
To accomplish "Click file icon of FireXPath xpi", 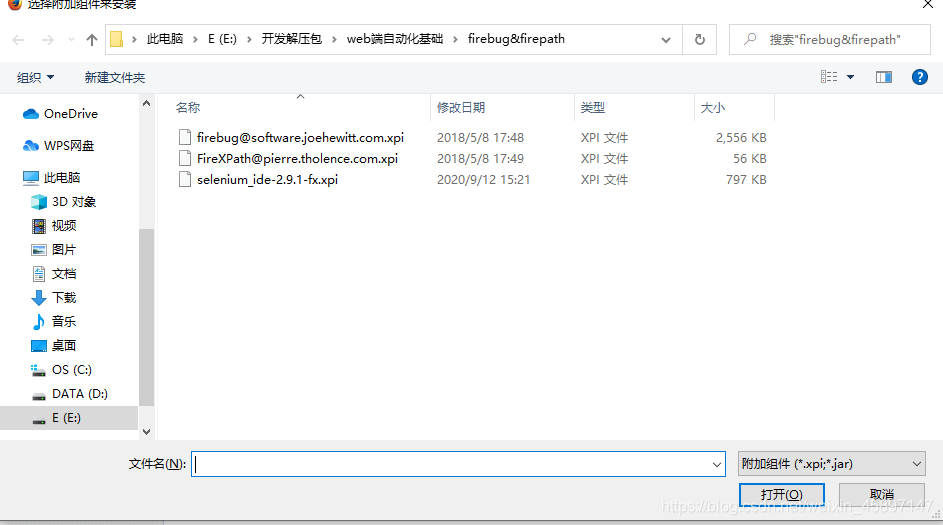I will [185, 158].
